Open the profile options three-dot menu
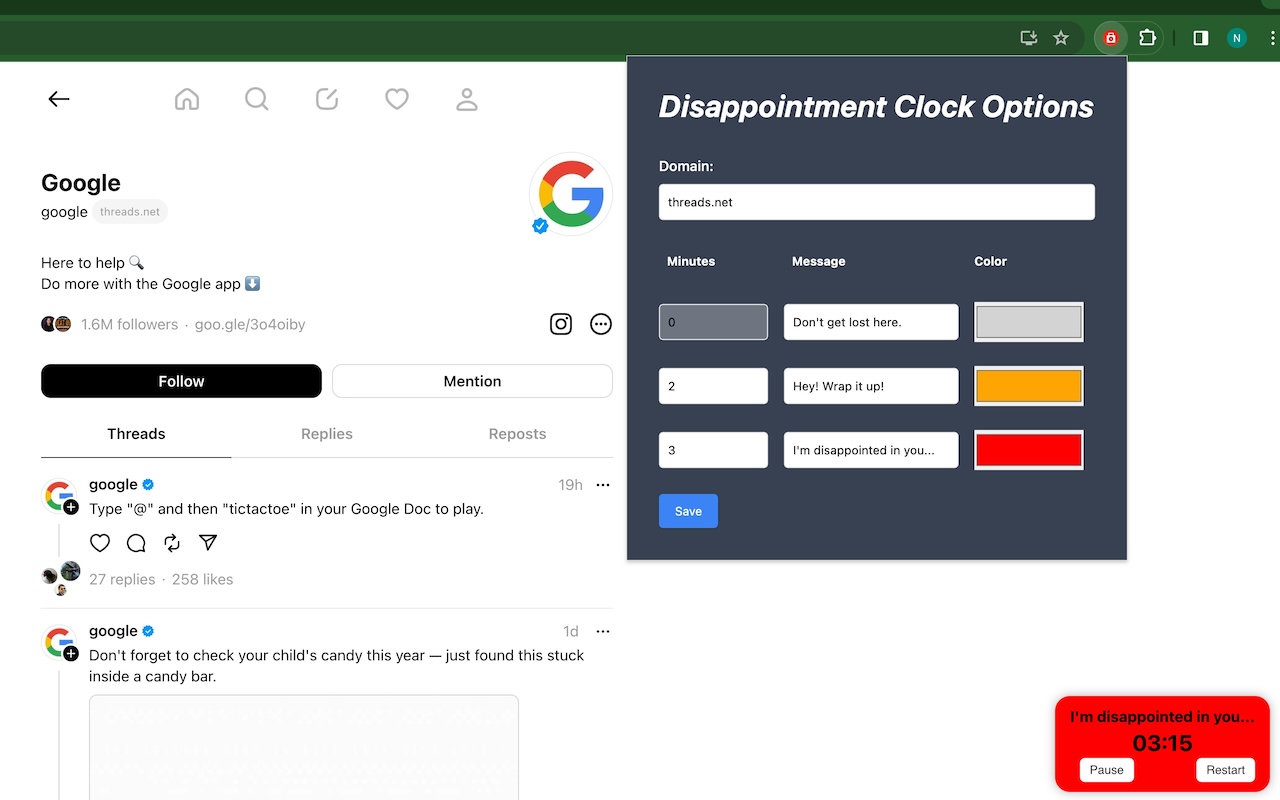 tap(600, 323)
